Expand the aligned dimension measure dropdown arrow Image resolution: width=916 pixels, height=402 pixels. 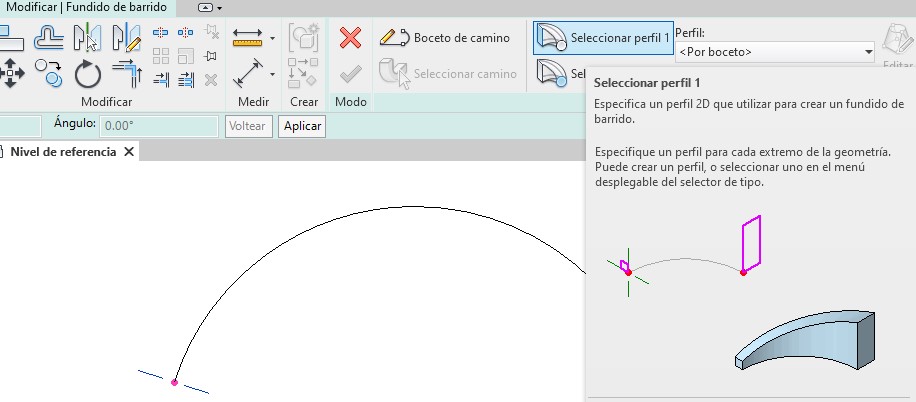coord(273,39)
